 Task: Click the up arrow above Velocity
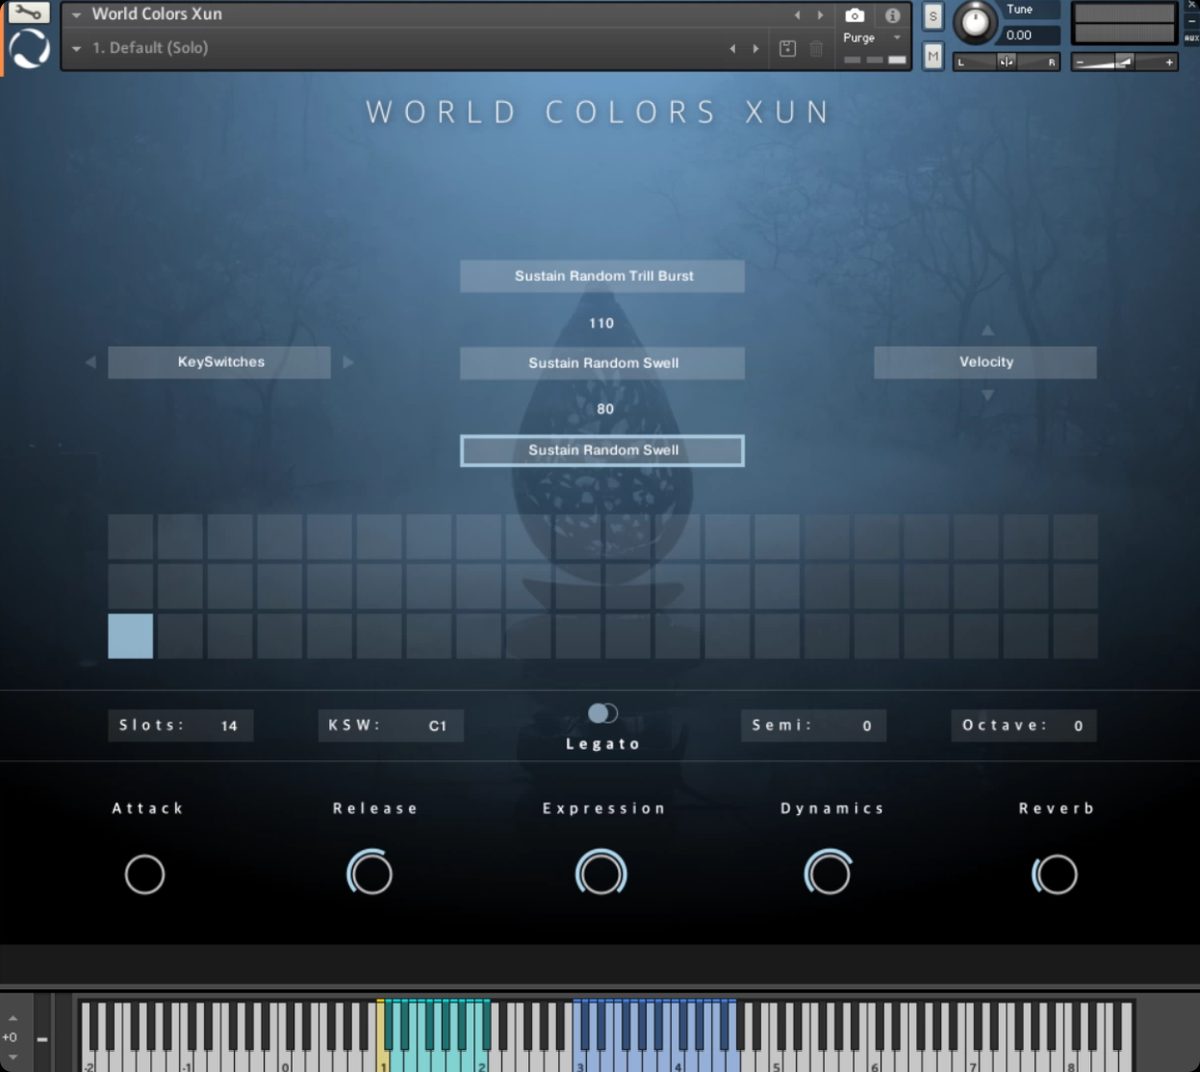[987, 329]
